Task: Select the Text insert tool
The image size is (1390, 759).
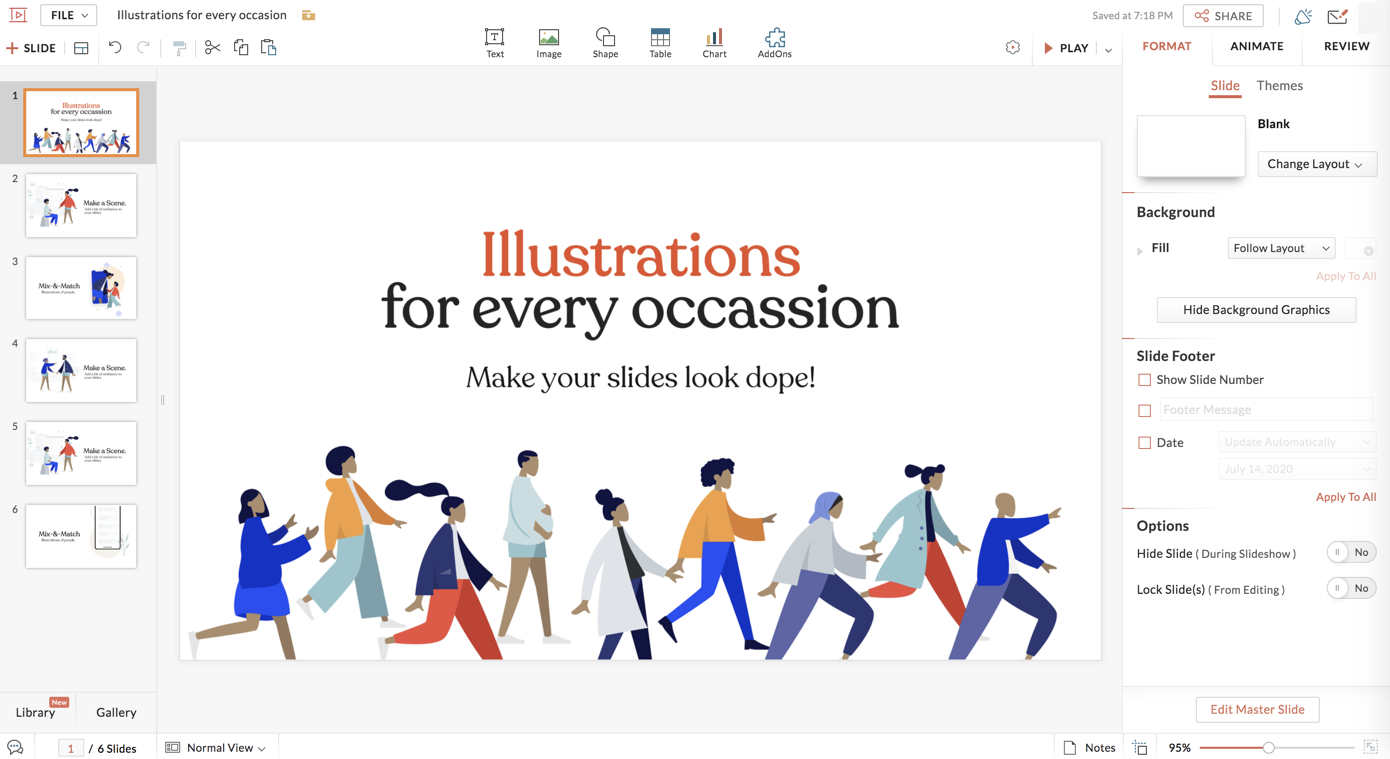Action: pyautogui.click(x=494, y=43)
